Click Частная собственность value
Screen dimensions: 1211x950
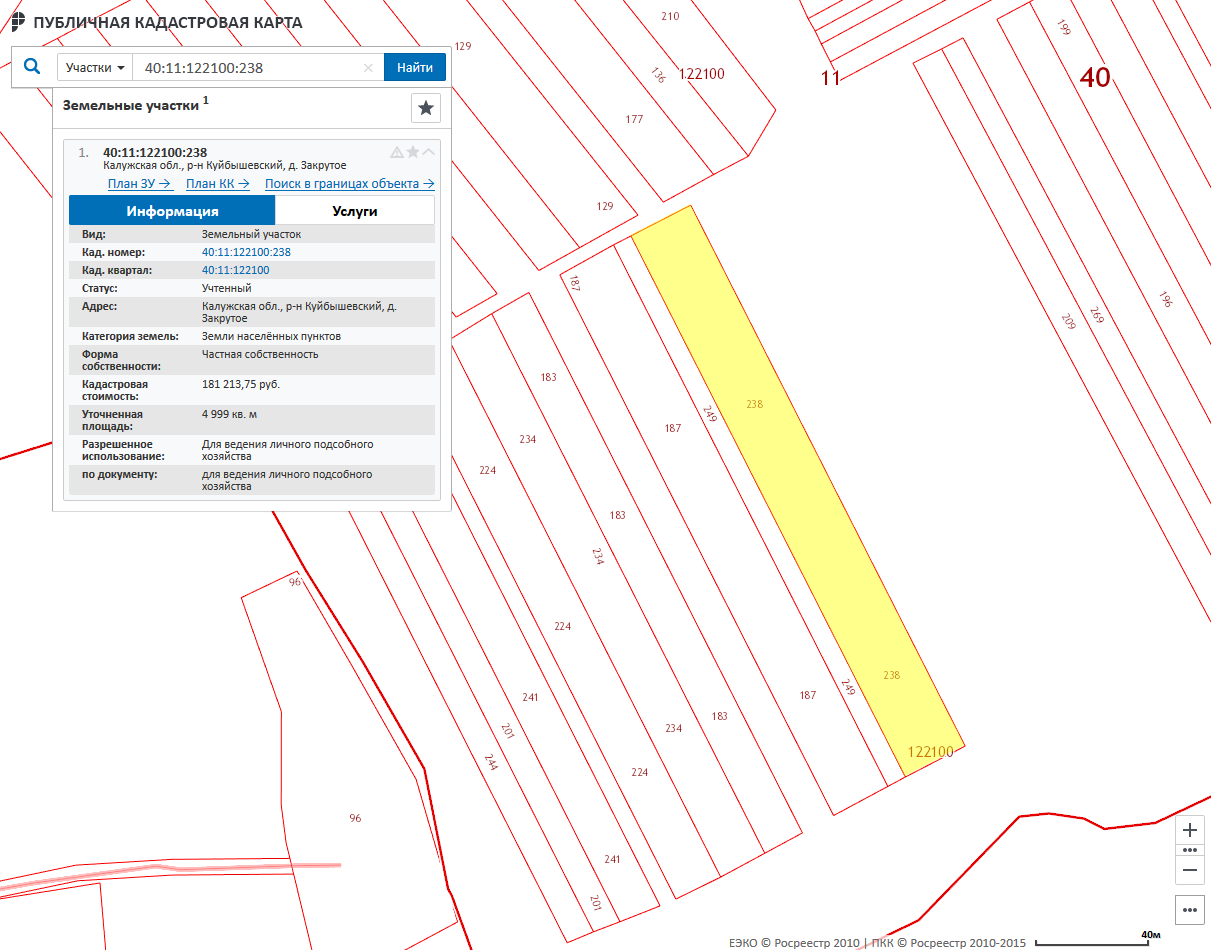(260, 354)
